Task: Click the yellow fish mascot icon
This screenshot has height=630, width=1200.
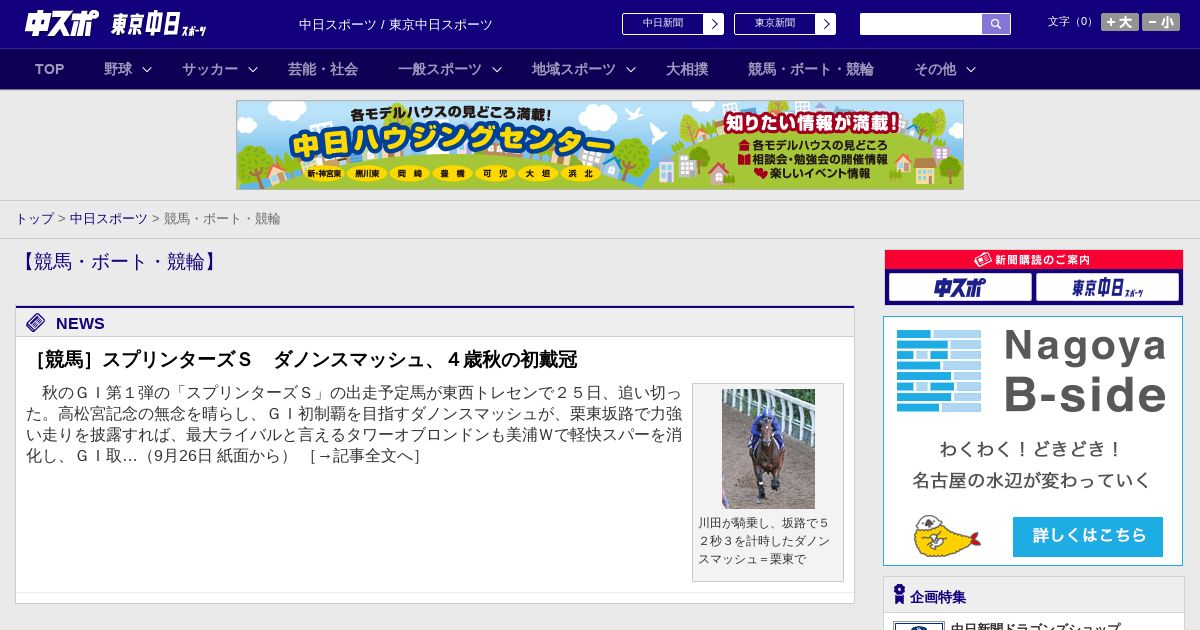Action: 946,536
